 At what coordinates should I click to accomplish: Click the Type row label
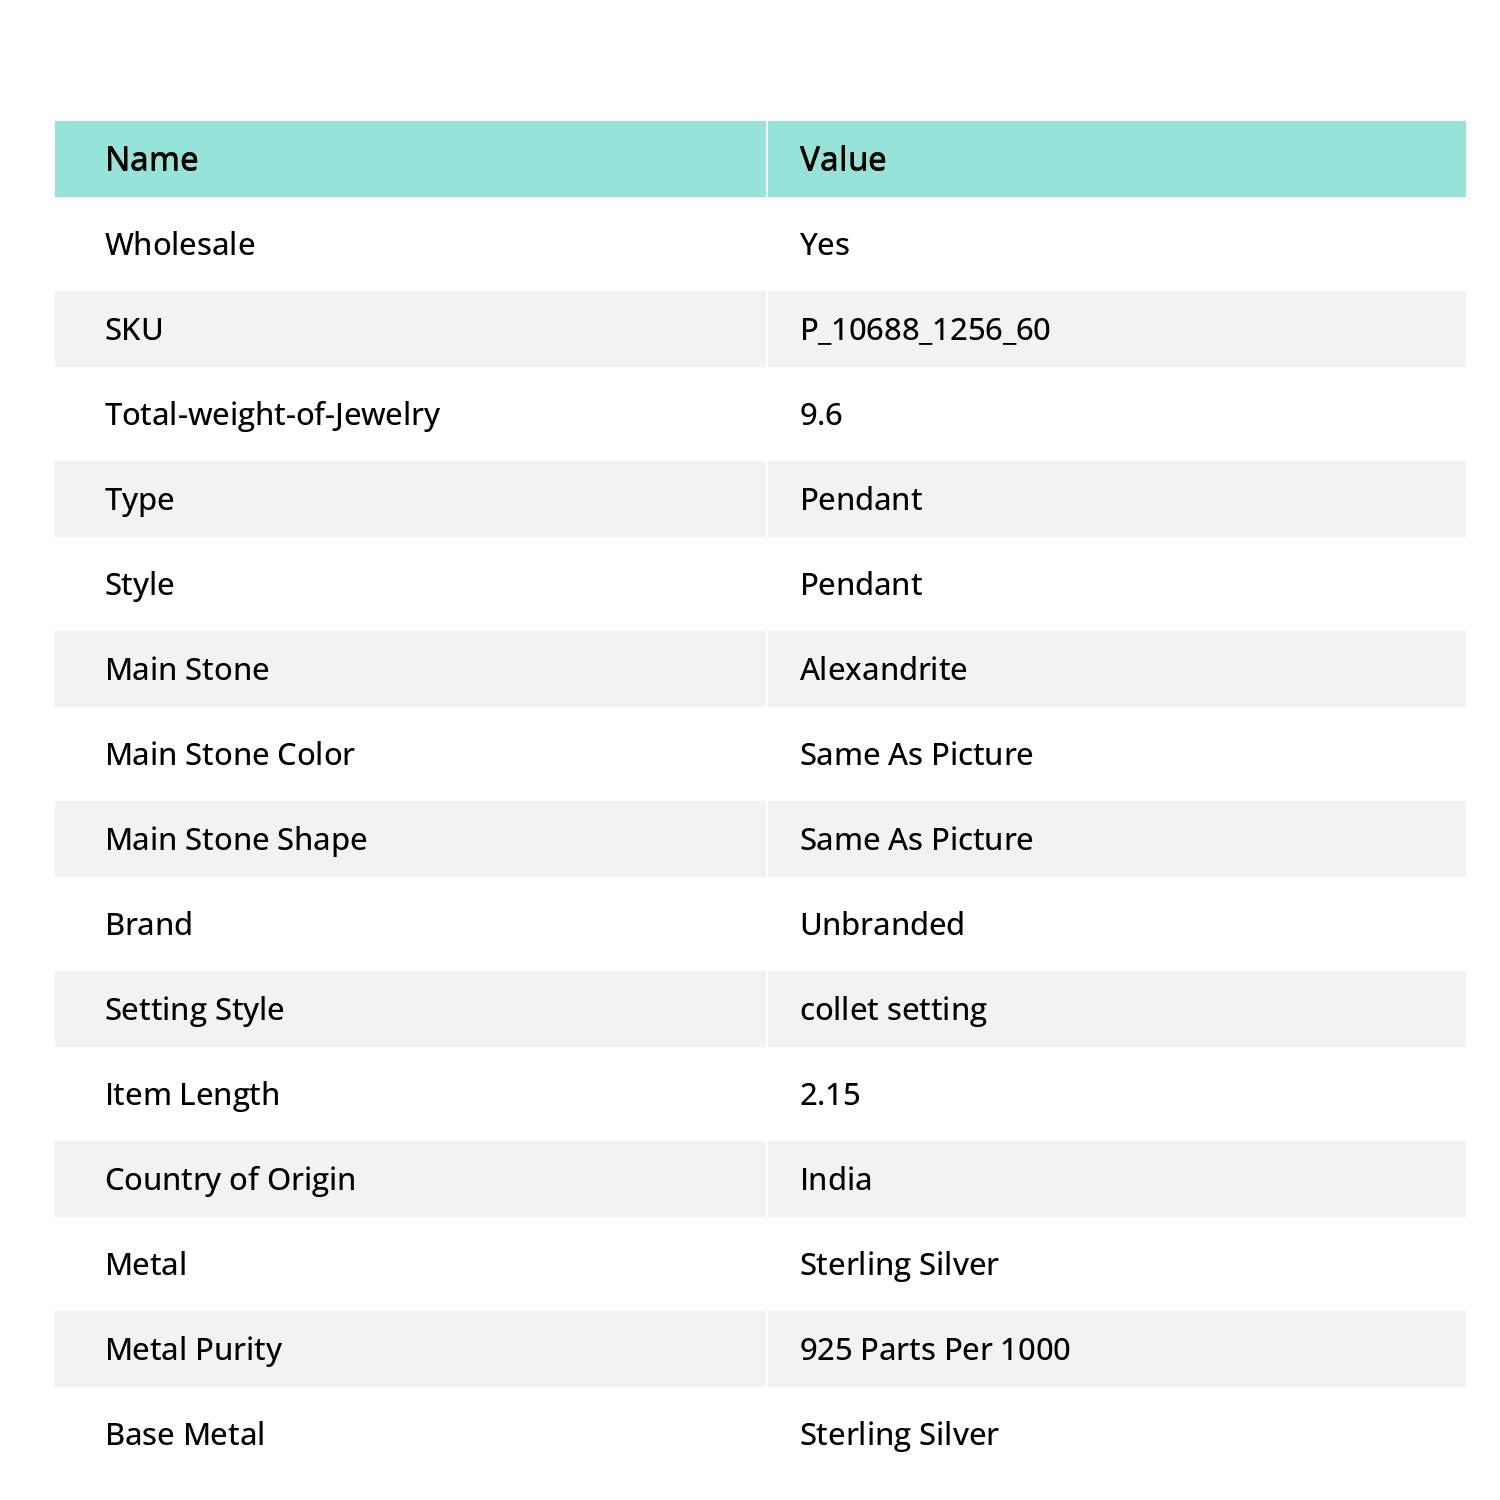pos(140,499)
